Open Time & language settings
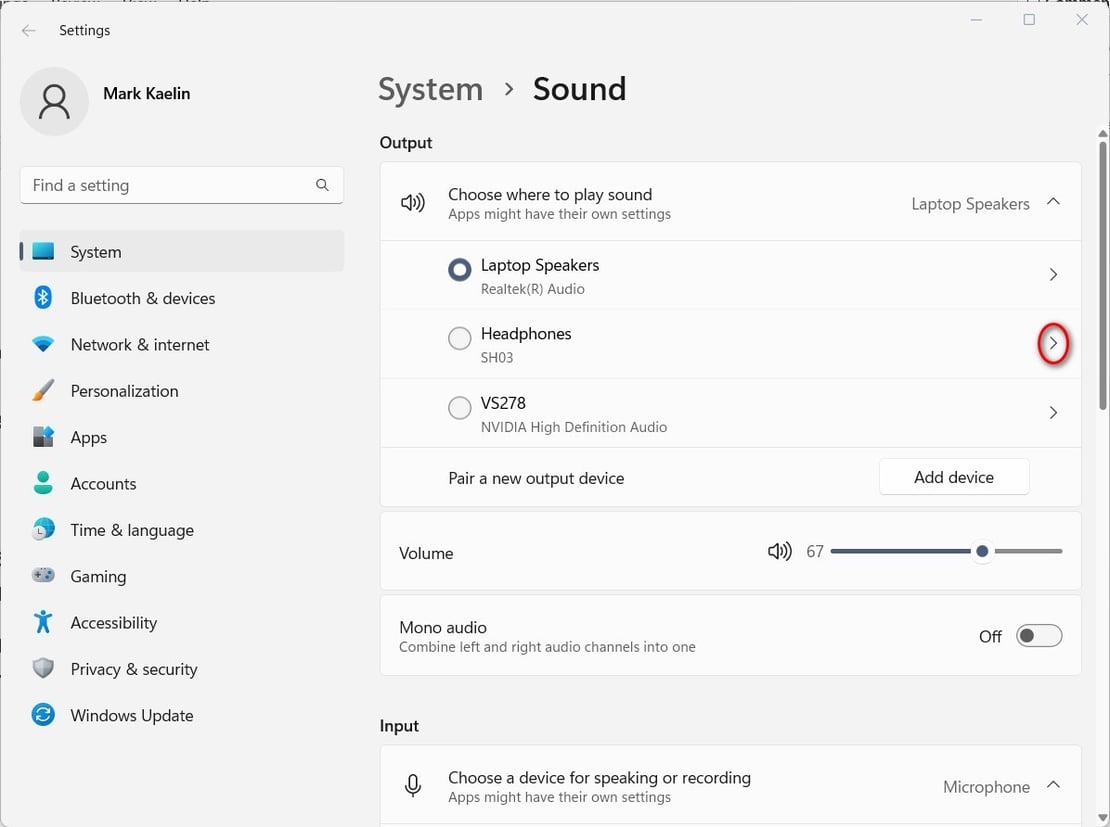The width and height of the screenshot is (1110, 827). pyautogui.click(x=182, y=530)
